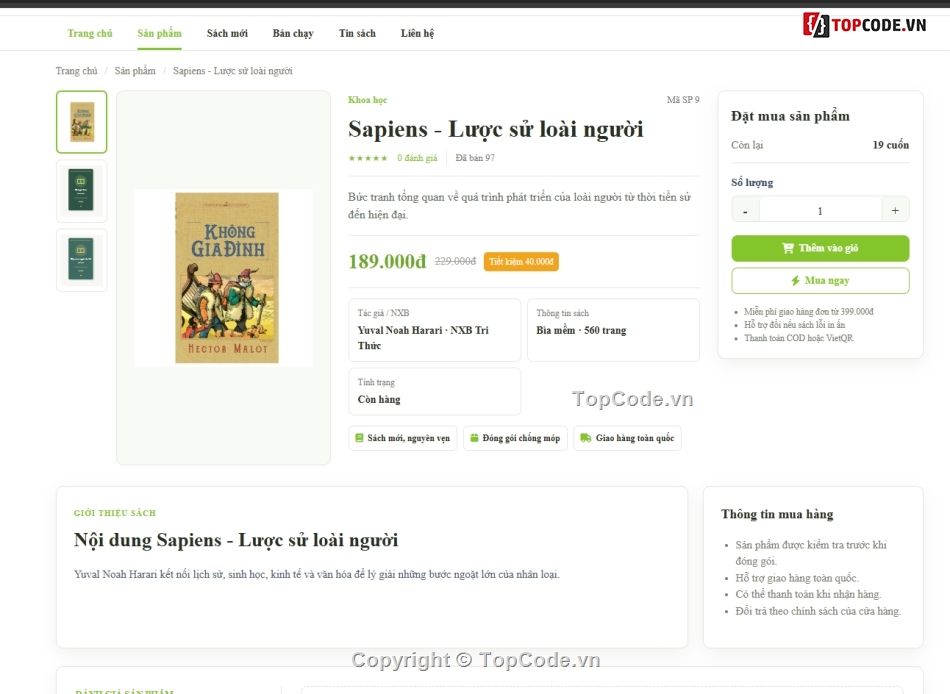Open the Khoa học category link
Image resolution: width=950 pixels, height=694 pixels.
[x=368, y=100]
